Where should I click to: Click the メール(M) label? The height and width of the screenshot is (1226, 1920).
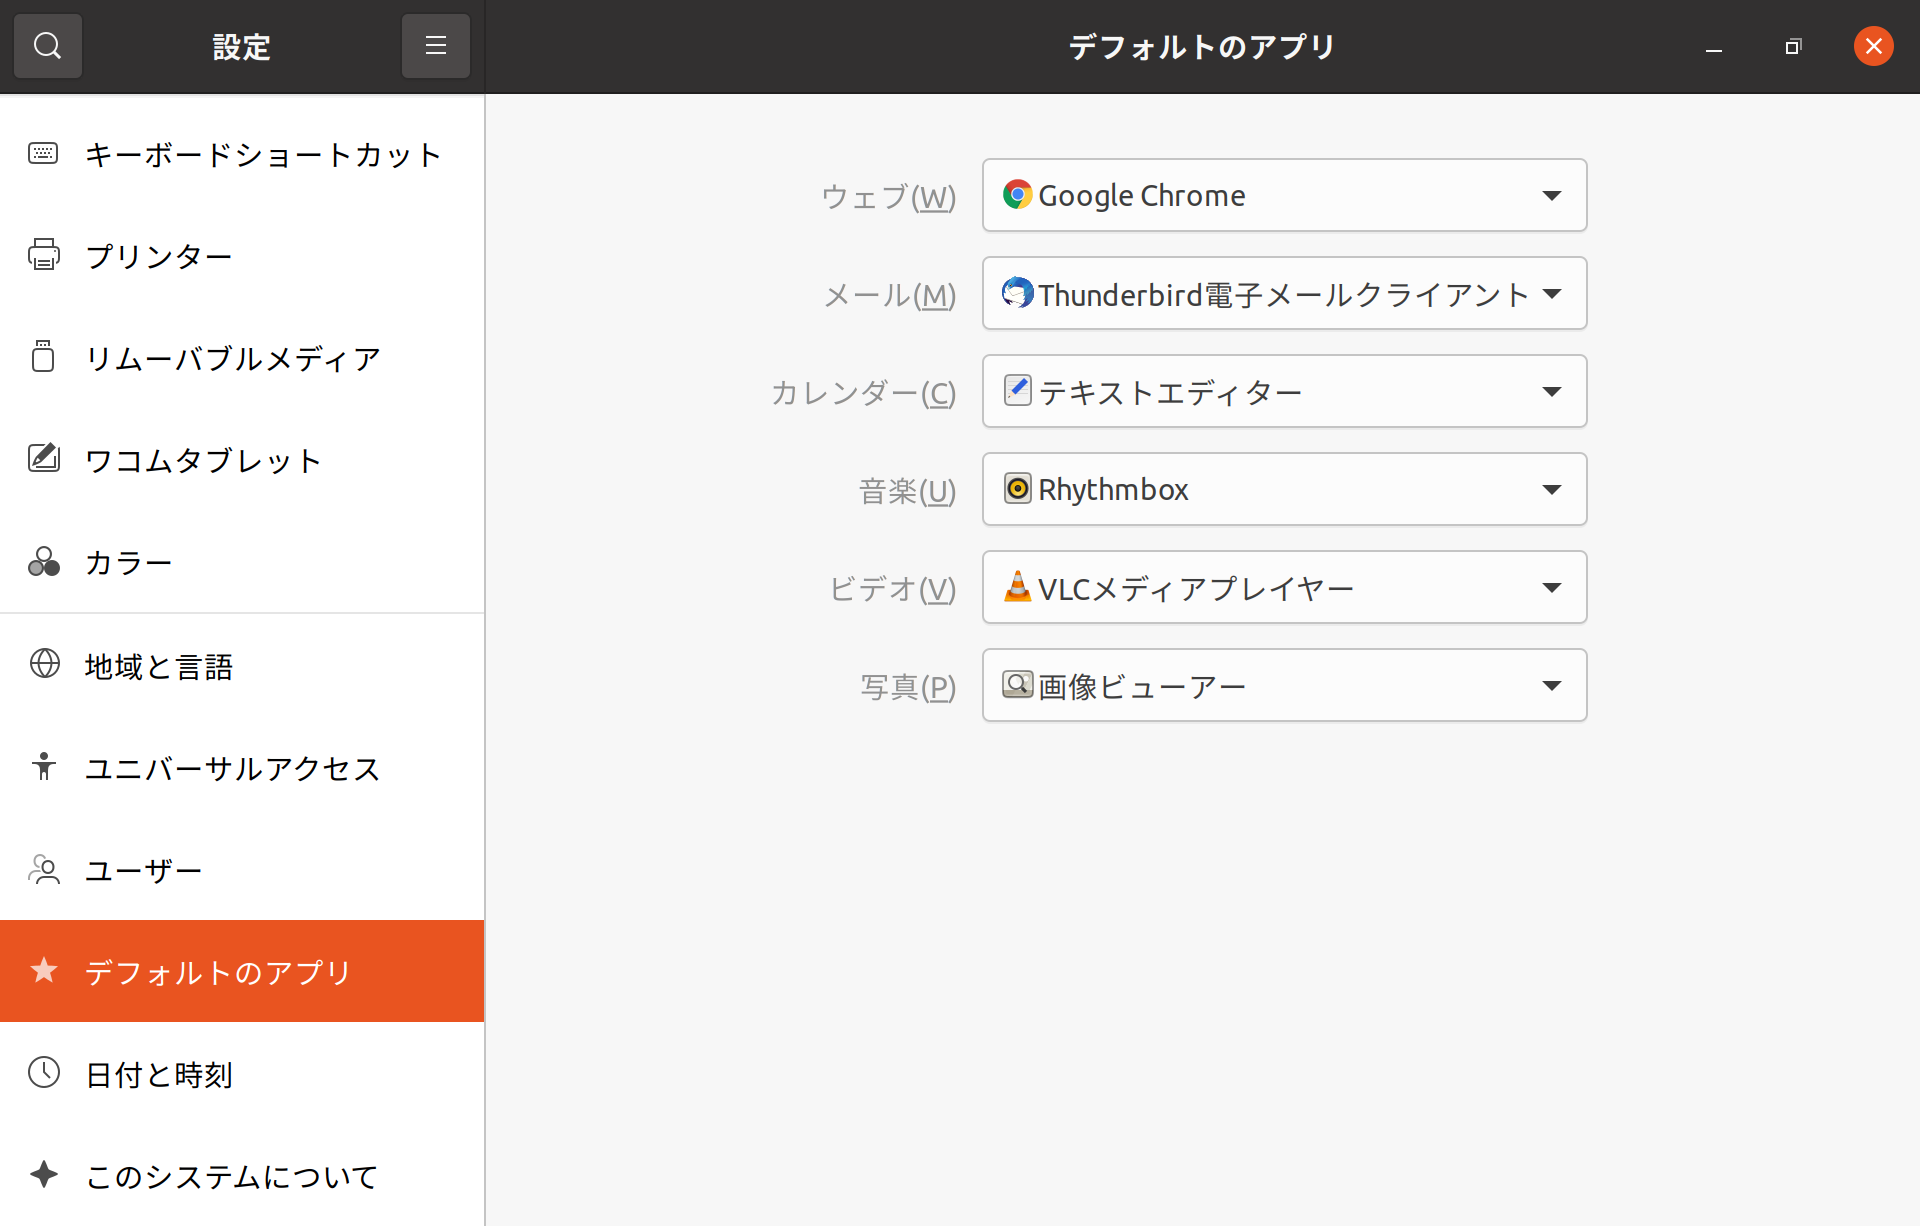click(889, 294)
